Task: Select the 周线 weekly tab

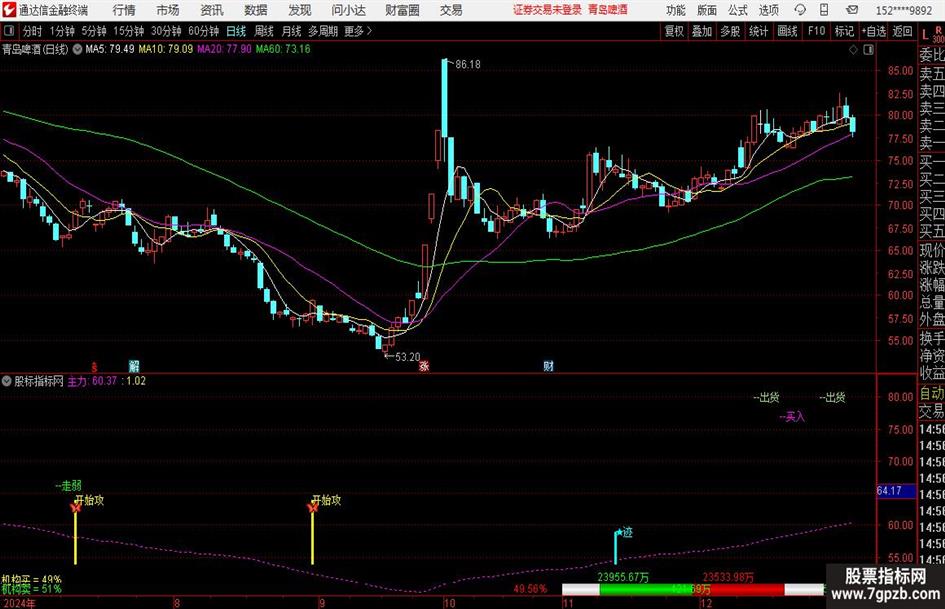Action: (x=264, y=31)
